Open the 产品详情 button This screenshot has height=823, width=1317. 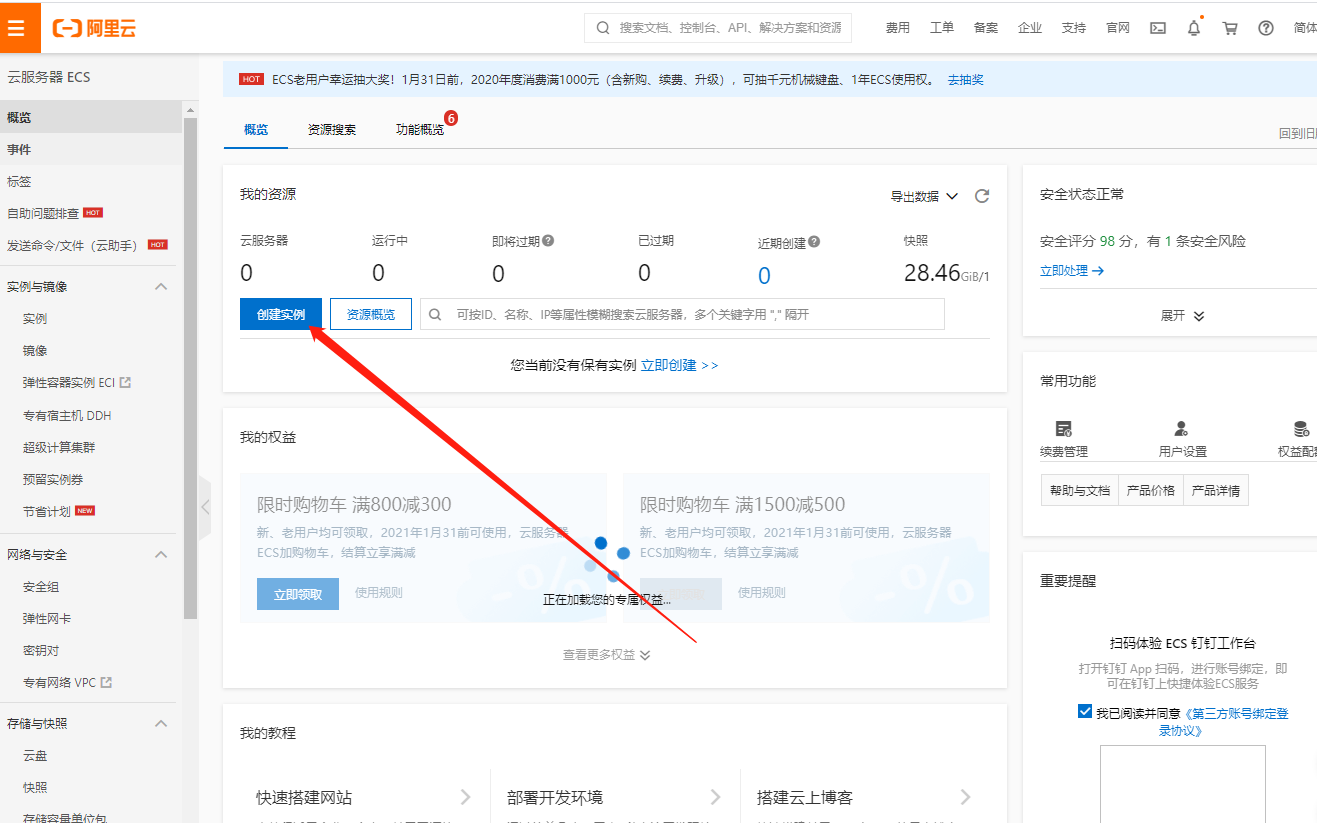[x=1216, y=490]
